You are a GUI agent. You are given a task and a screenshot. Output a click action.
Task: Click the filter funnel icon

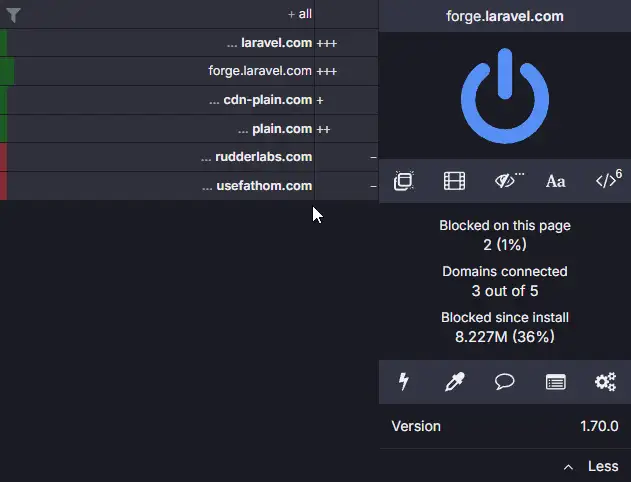coord(13,15)
